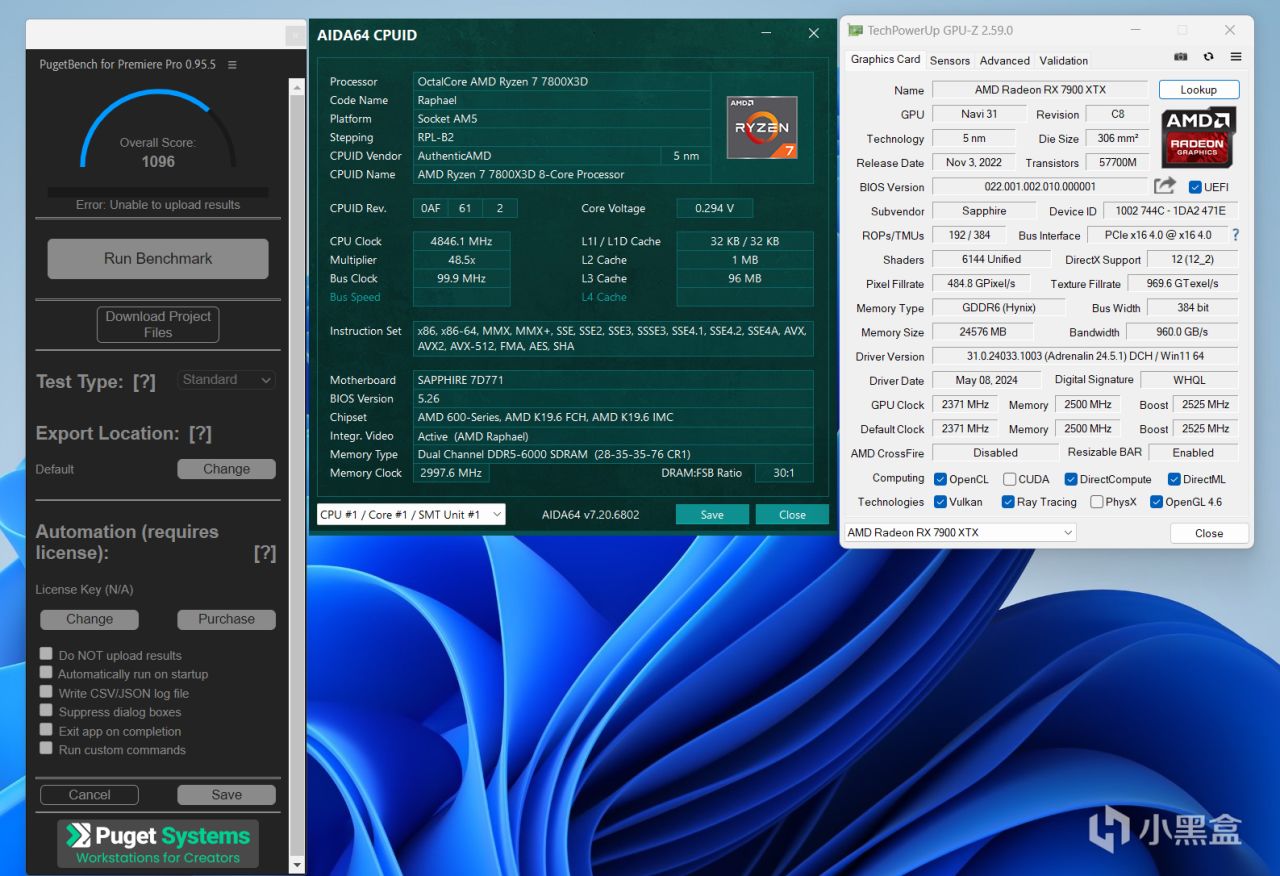Image resolution: width=1280 pixels, height=876 pixels.
Task: Open the Test Type Standard dropdown
Action: click(227, 380)
